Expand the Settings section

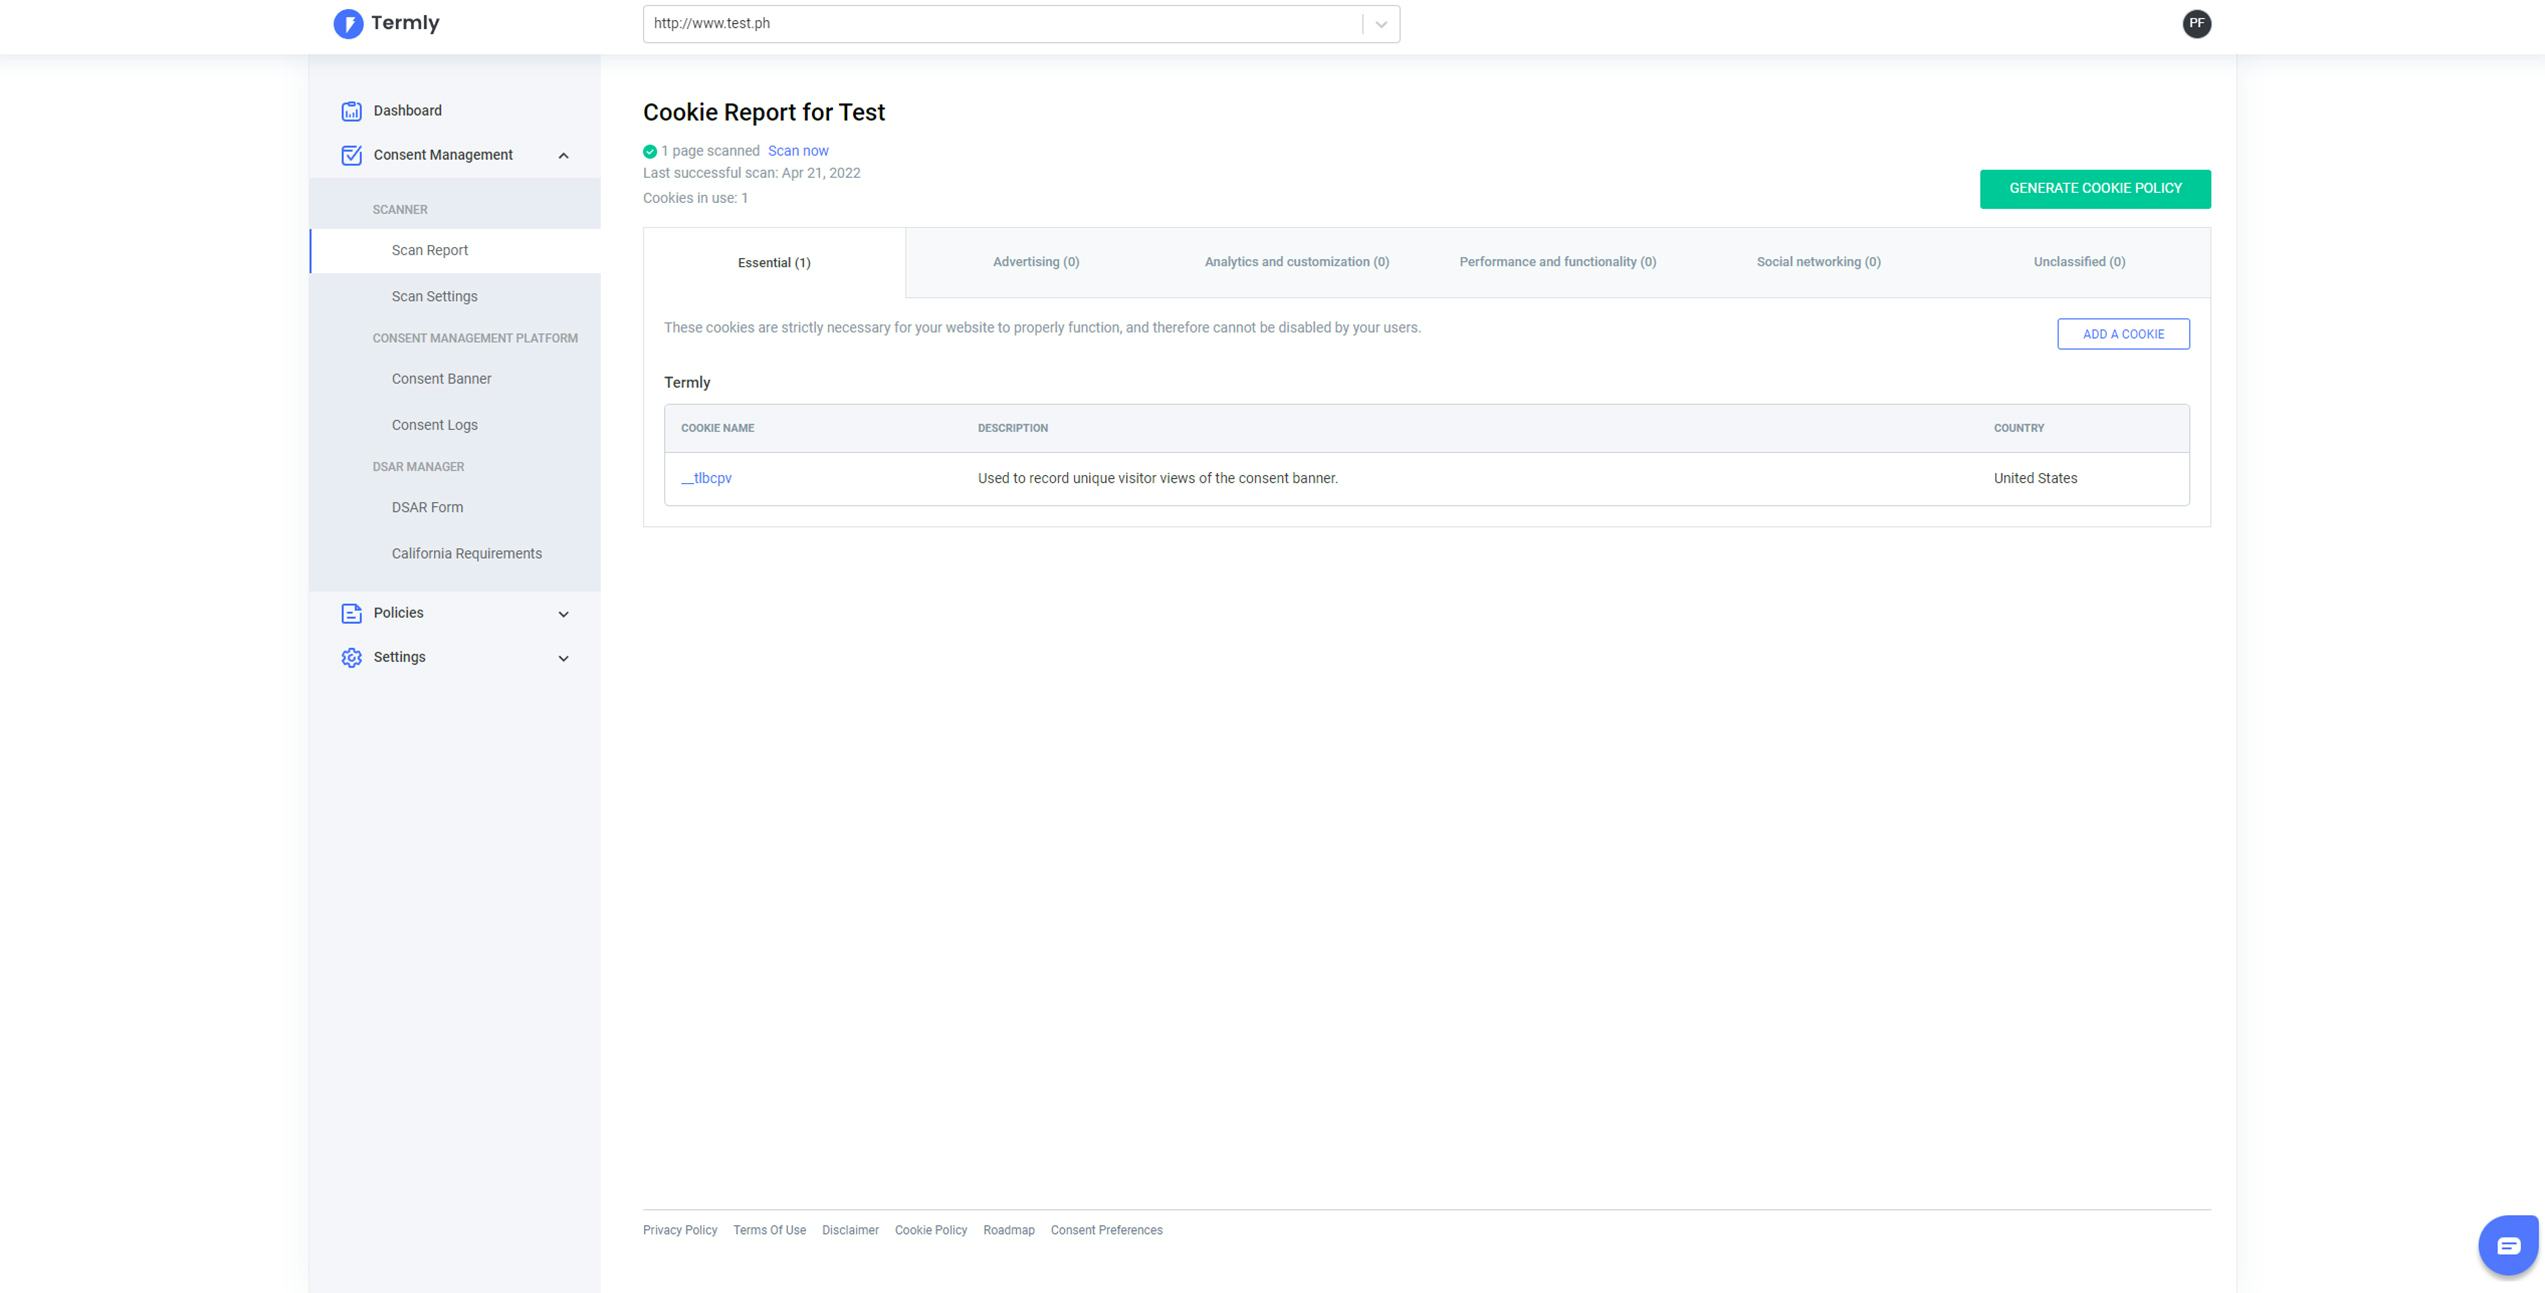coord(562,657)
